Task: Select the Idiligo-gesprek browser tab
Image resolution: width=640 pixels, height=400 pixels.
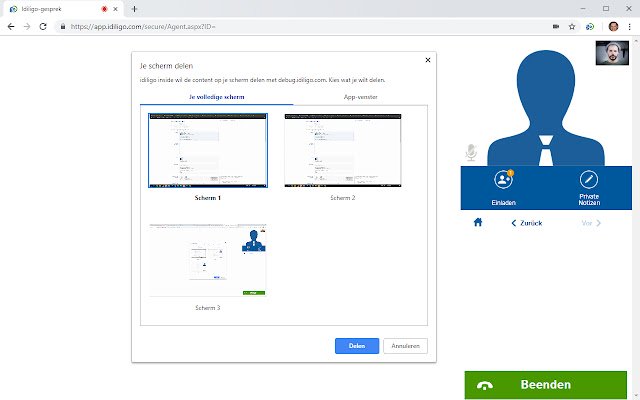Action: point(63,9)
